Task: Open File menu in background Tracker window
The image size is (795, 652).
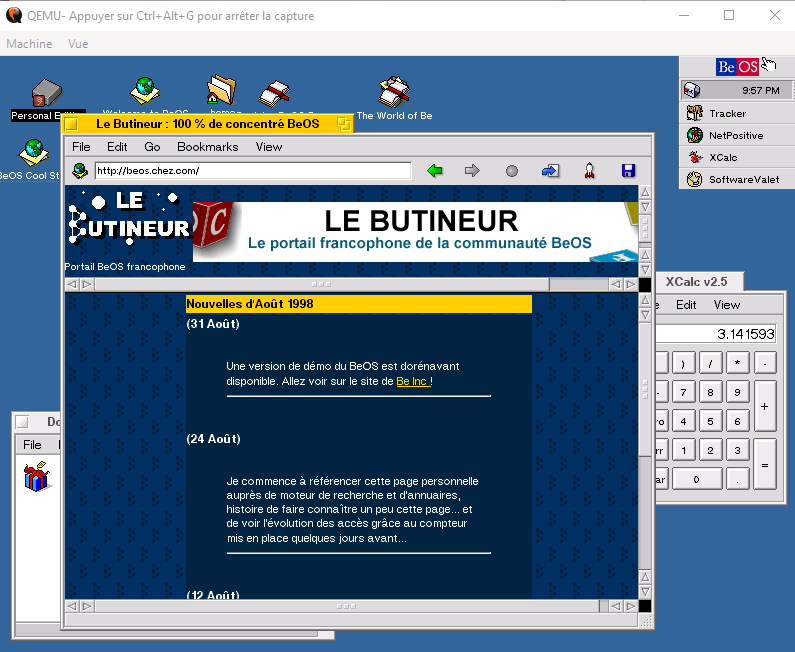Action: point(32,445)
